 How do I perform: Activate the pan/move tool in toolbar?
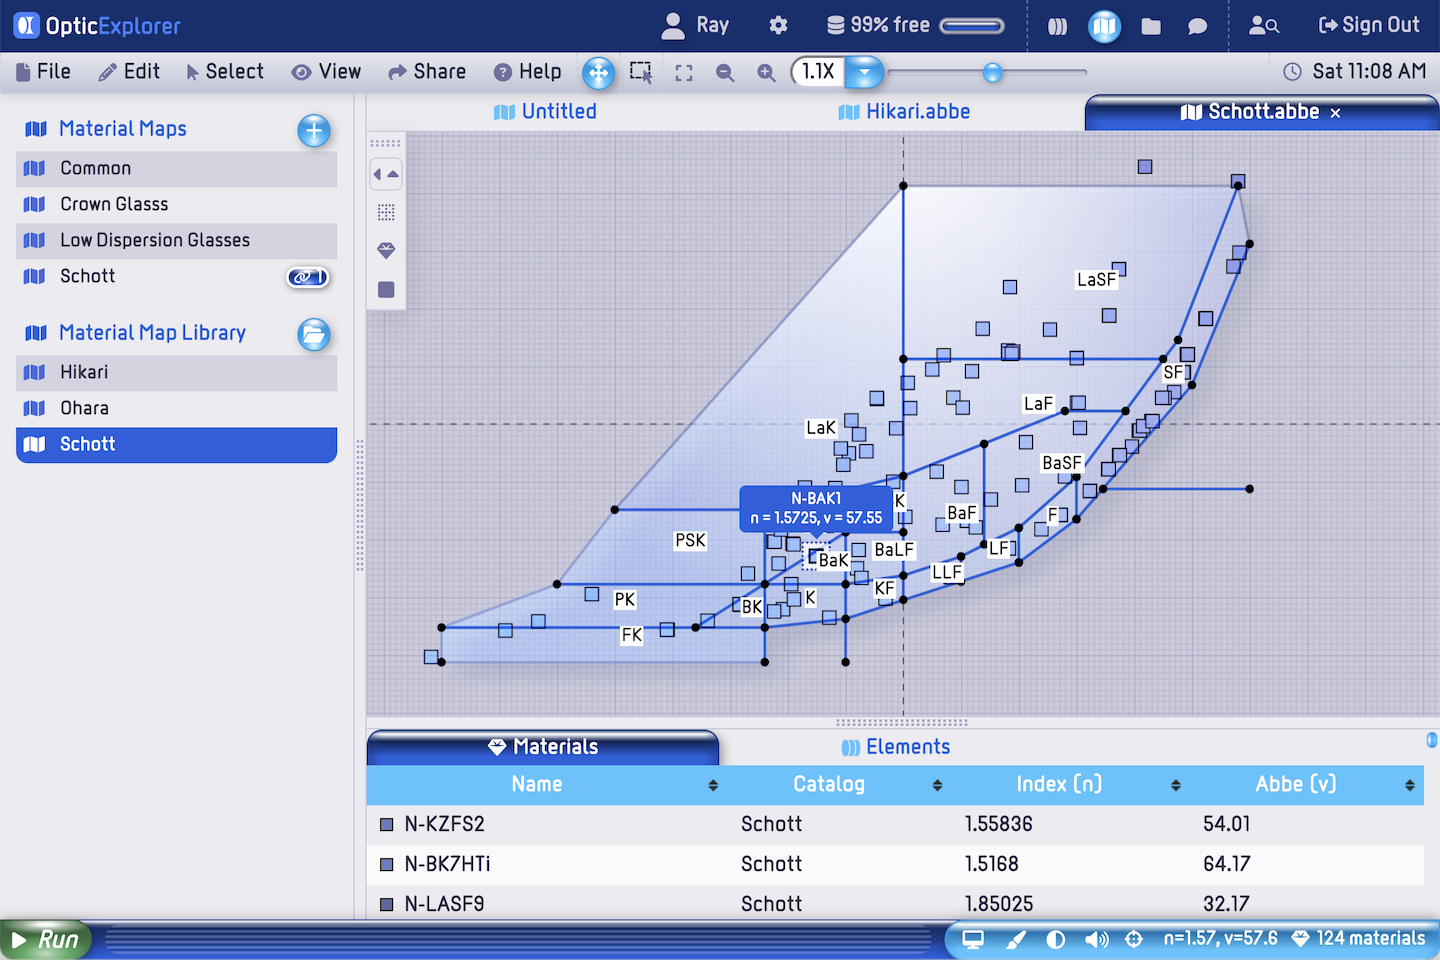click(598, 72)
